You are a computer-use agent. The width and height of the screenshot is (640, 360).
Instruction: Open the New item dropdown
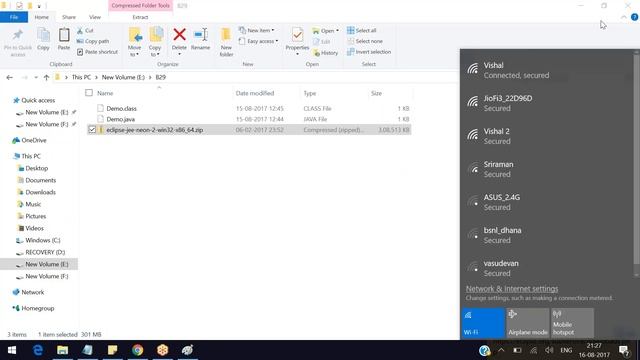(x=257, y=31)
